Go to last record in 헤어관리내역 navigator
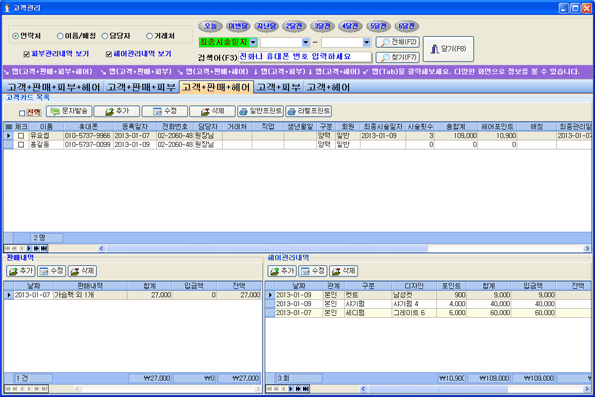This screenshot has height=397, width=595. coord(306,389)
